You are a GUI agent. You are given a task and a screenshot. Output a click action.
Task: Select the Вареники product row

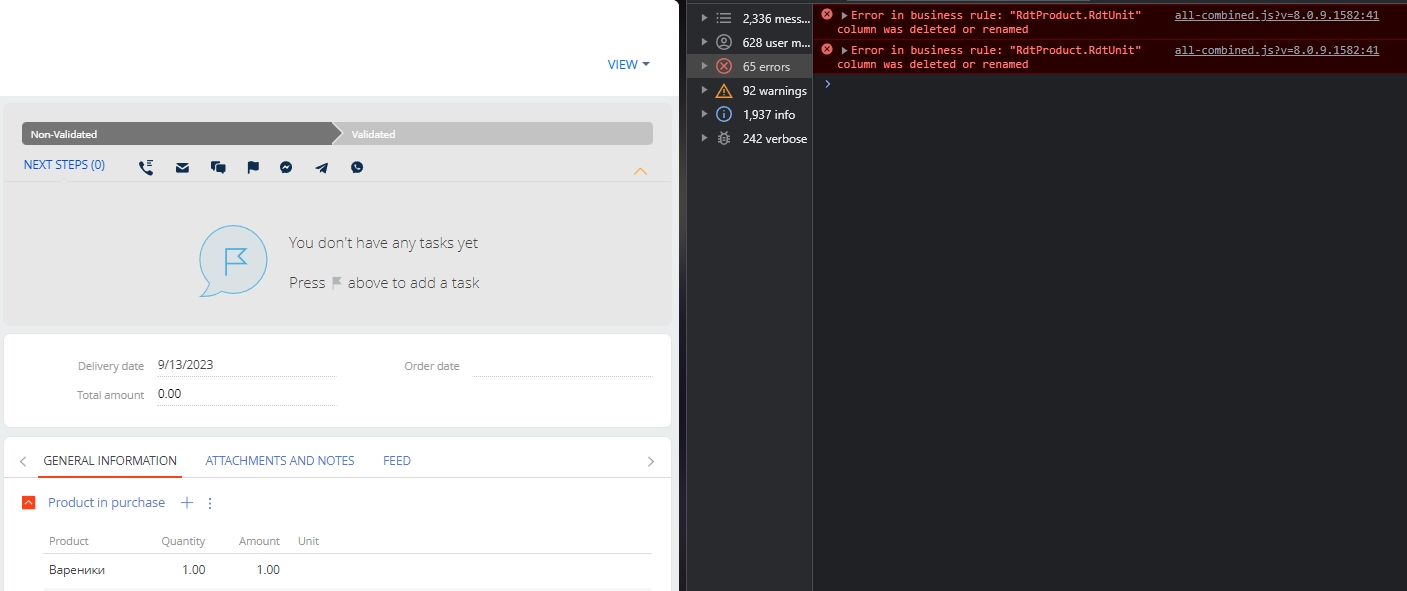coord(348,570)
